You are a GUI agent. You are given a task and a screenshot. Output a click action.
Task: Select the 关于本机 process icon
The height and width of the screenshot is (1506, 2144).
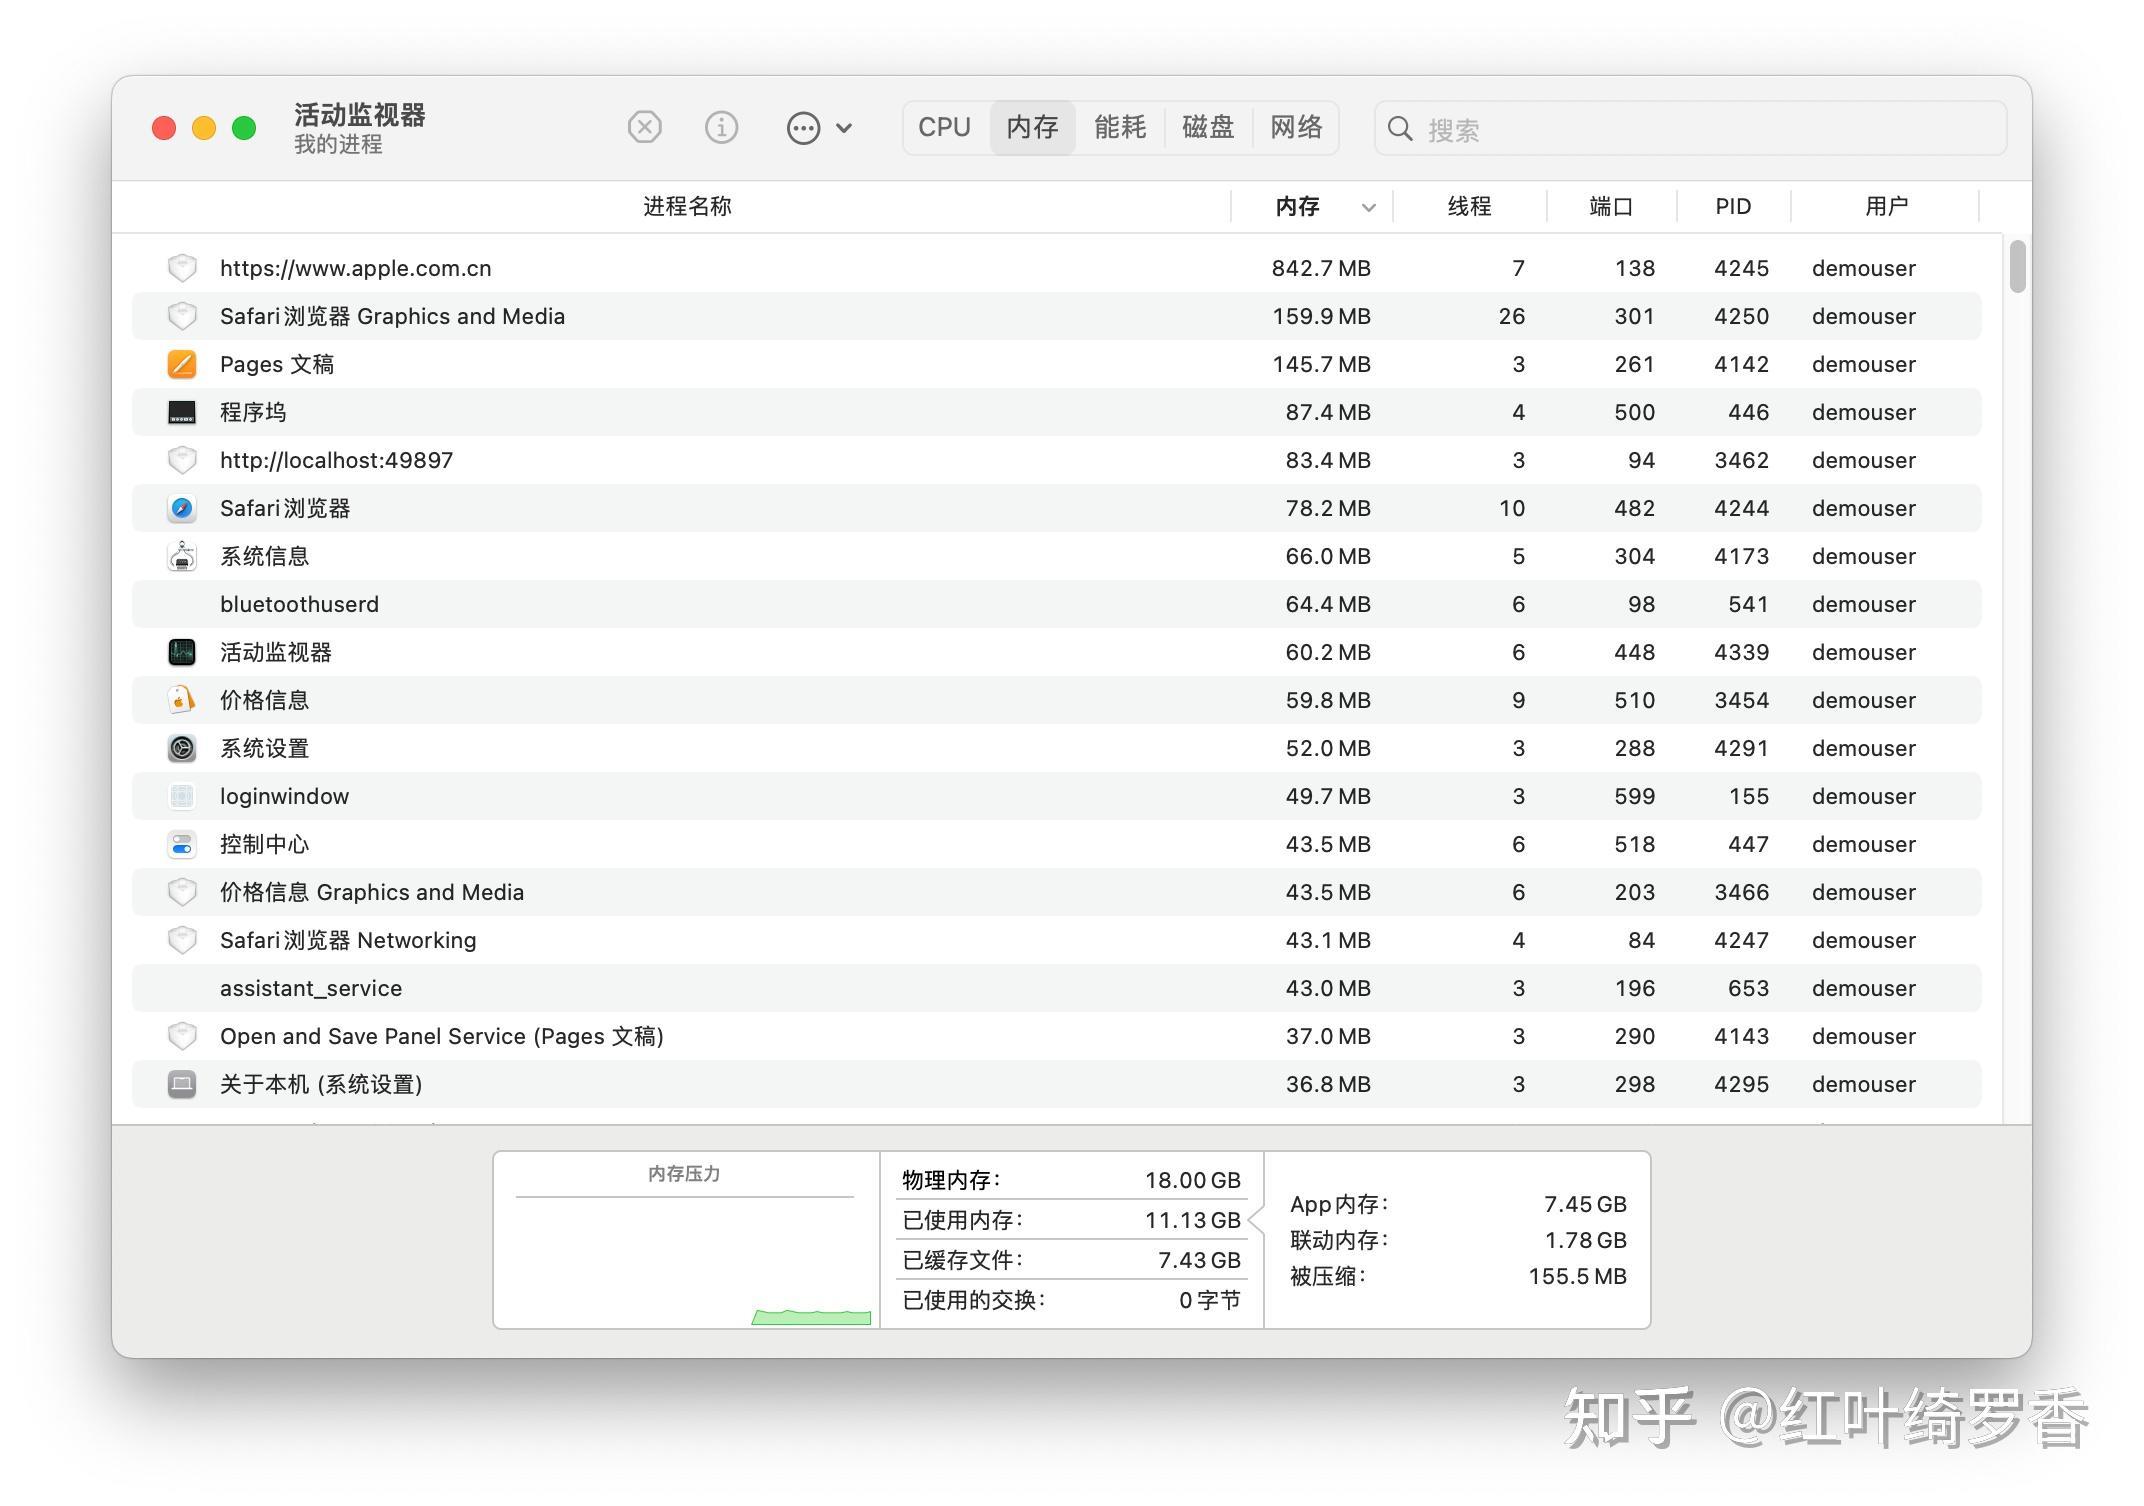(x=181, y=1084)
